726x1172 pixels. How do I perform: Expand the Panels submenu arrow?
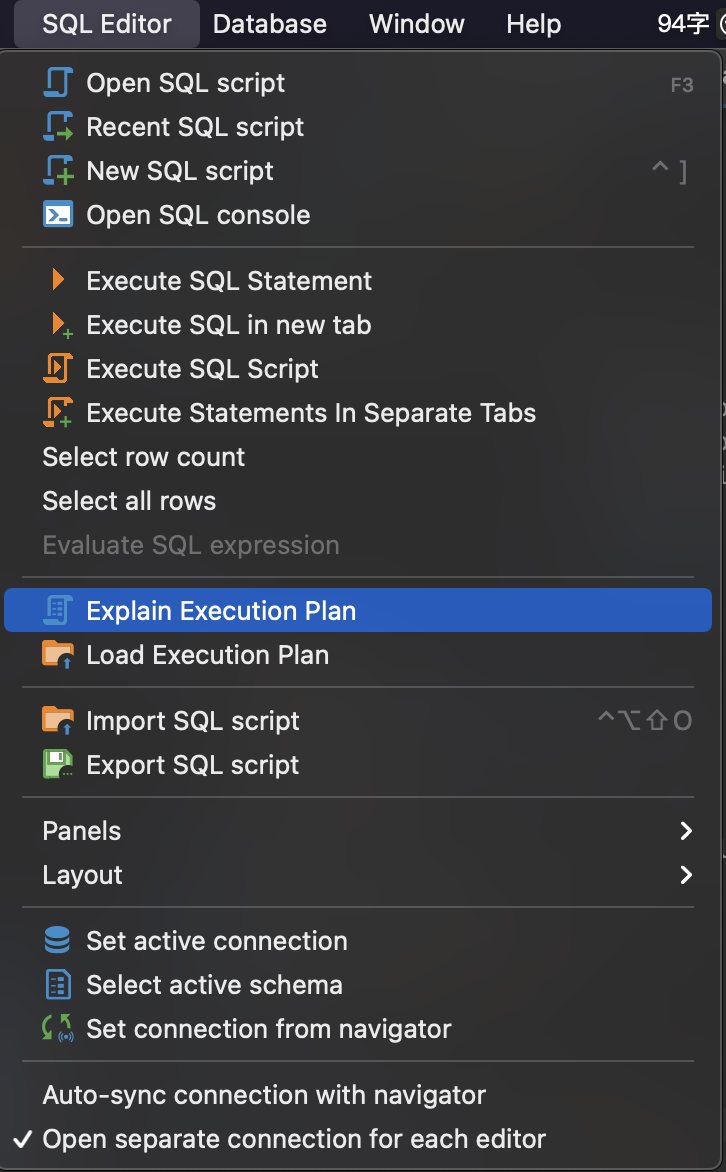(x=686, y=830)
